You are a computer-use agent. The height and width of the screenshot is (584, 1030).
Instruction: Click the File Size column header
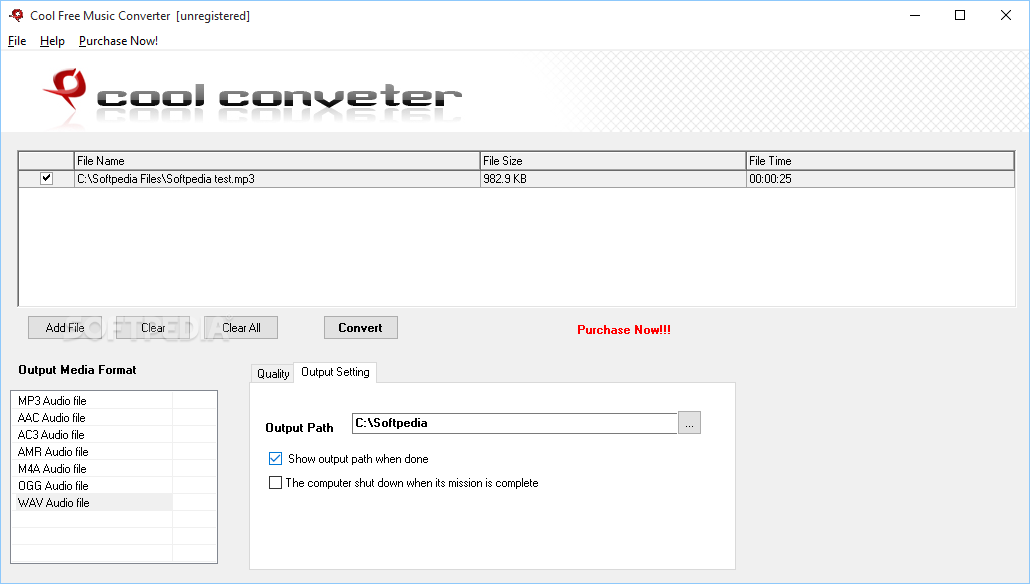(x=613, y=161)
